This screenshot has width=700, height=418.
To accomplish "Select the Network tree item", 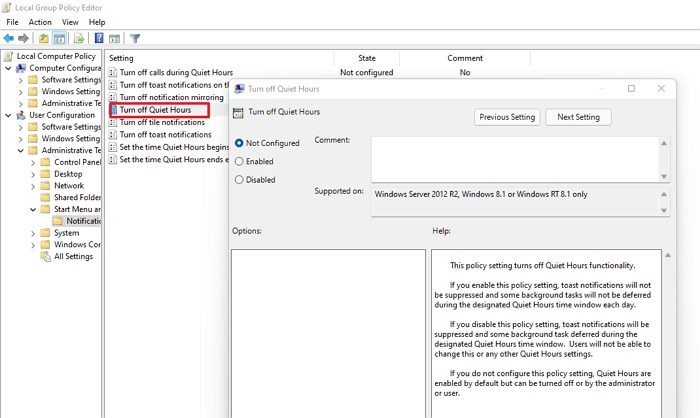I will (x=69, y=186).
